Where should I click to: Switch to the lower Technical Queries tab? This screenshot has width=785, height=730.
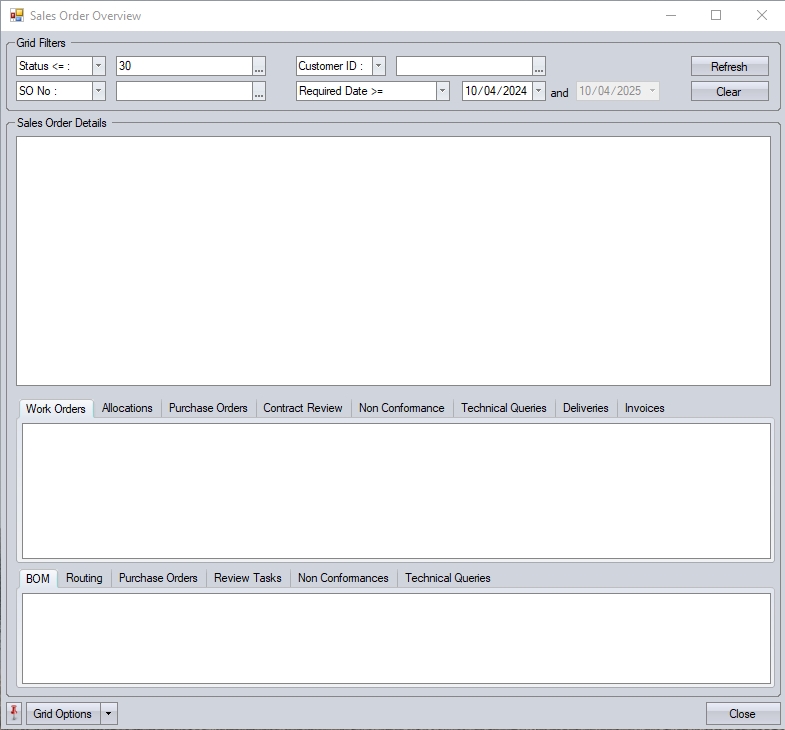point(448,578)
